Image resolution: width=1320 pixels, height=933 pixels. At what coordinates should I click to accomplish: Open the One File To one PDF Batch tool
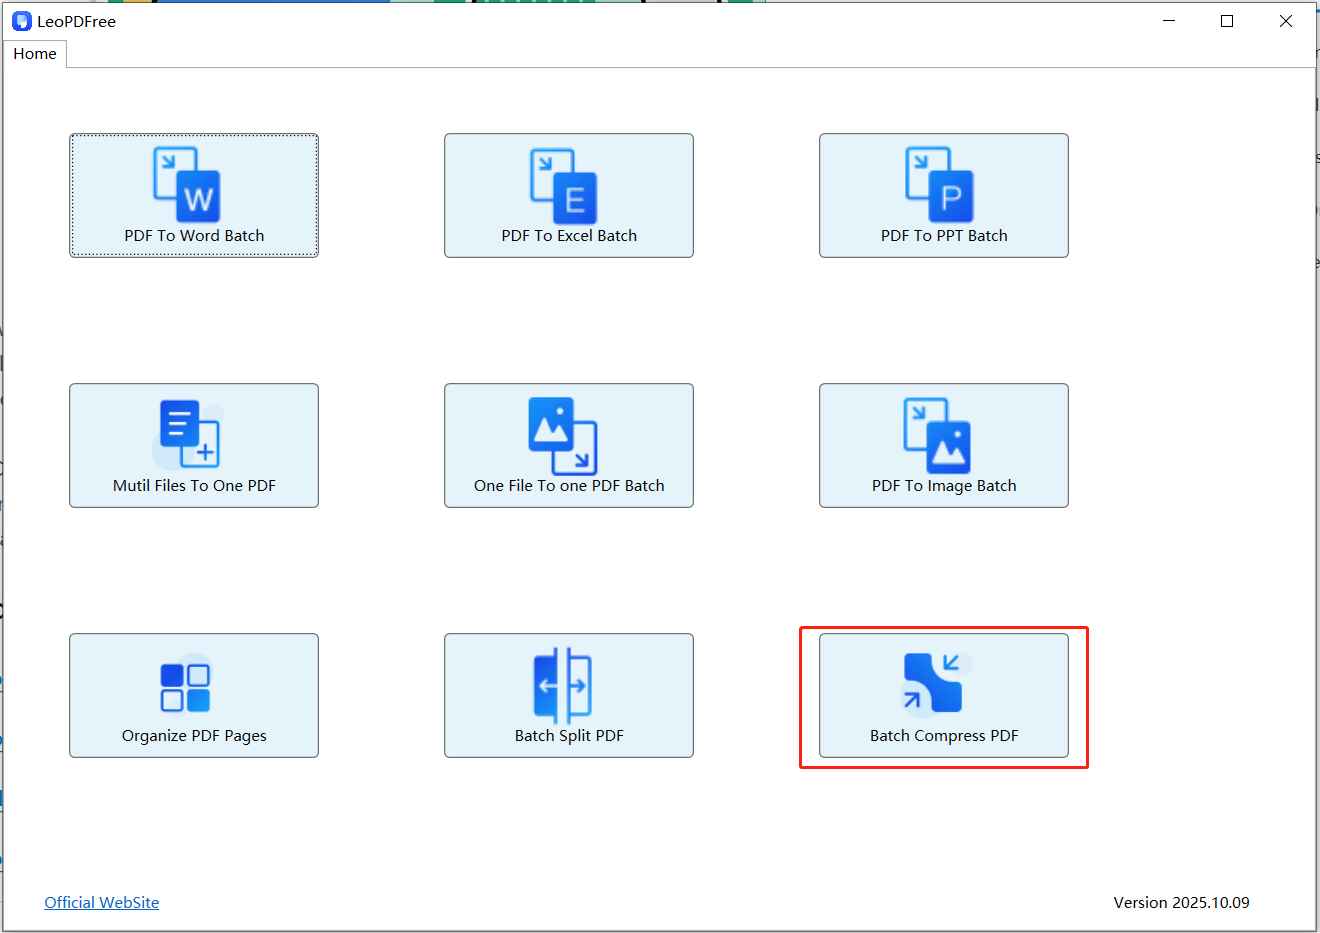point(568,445)
